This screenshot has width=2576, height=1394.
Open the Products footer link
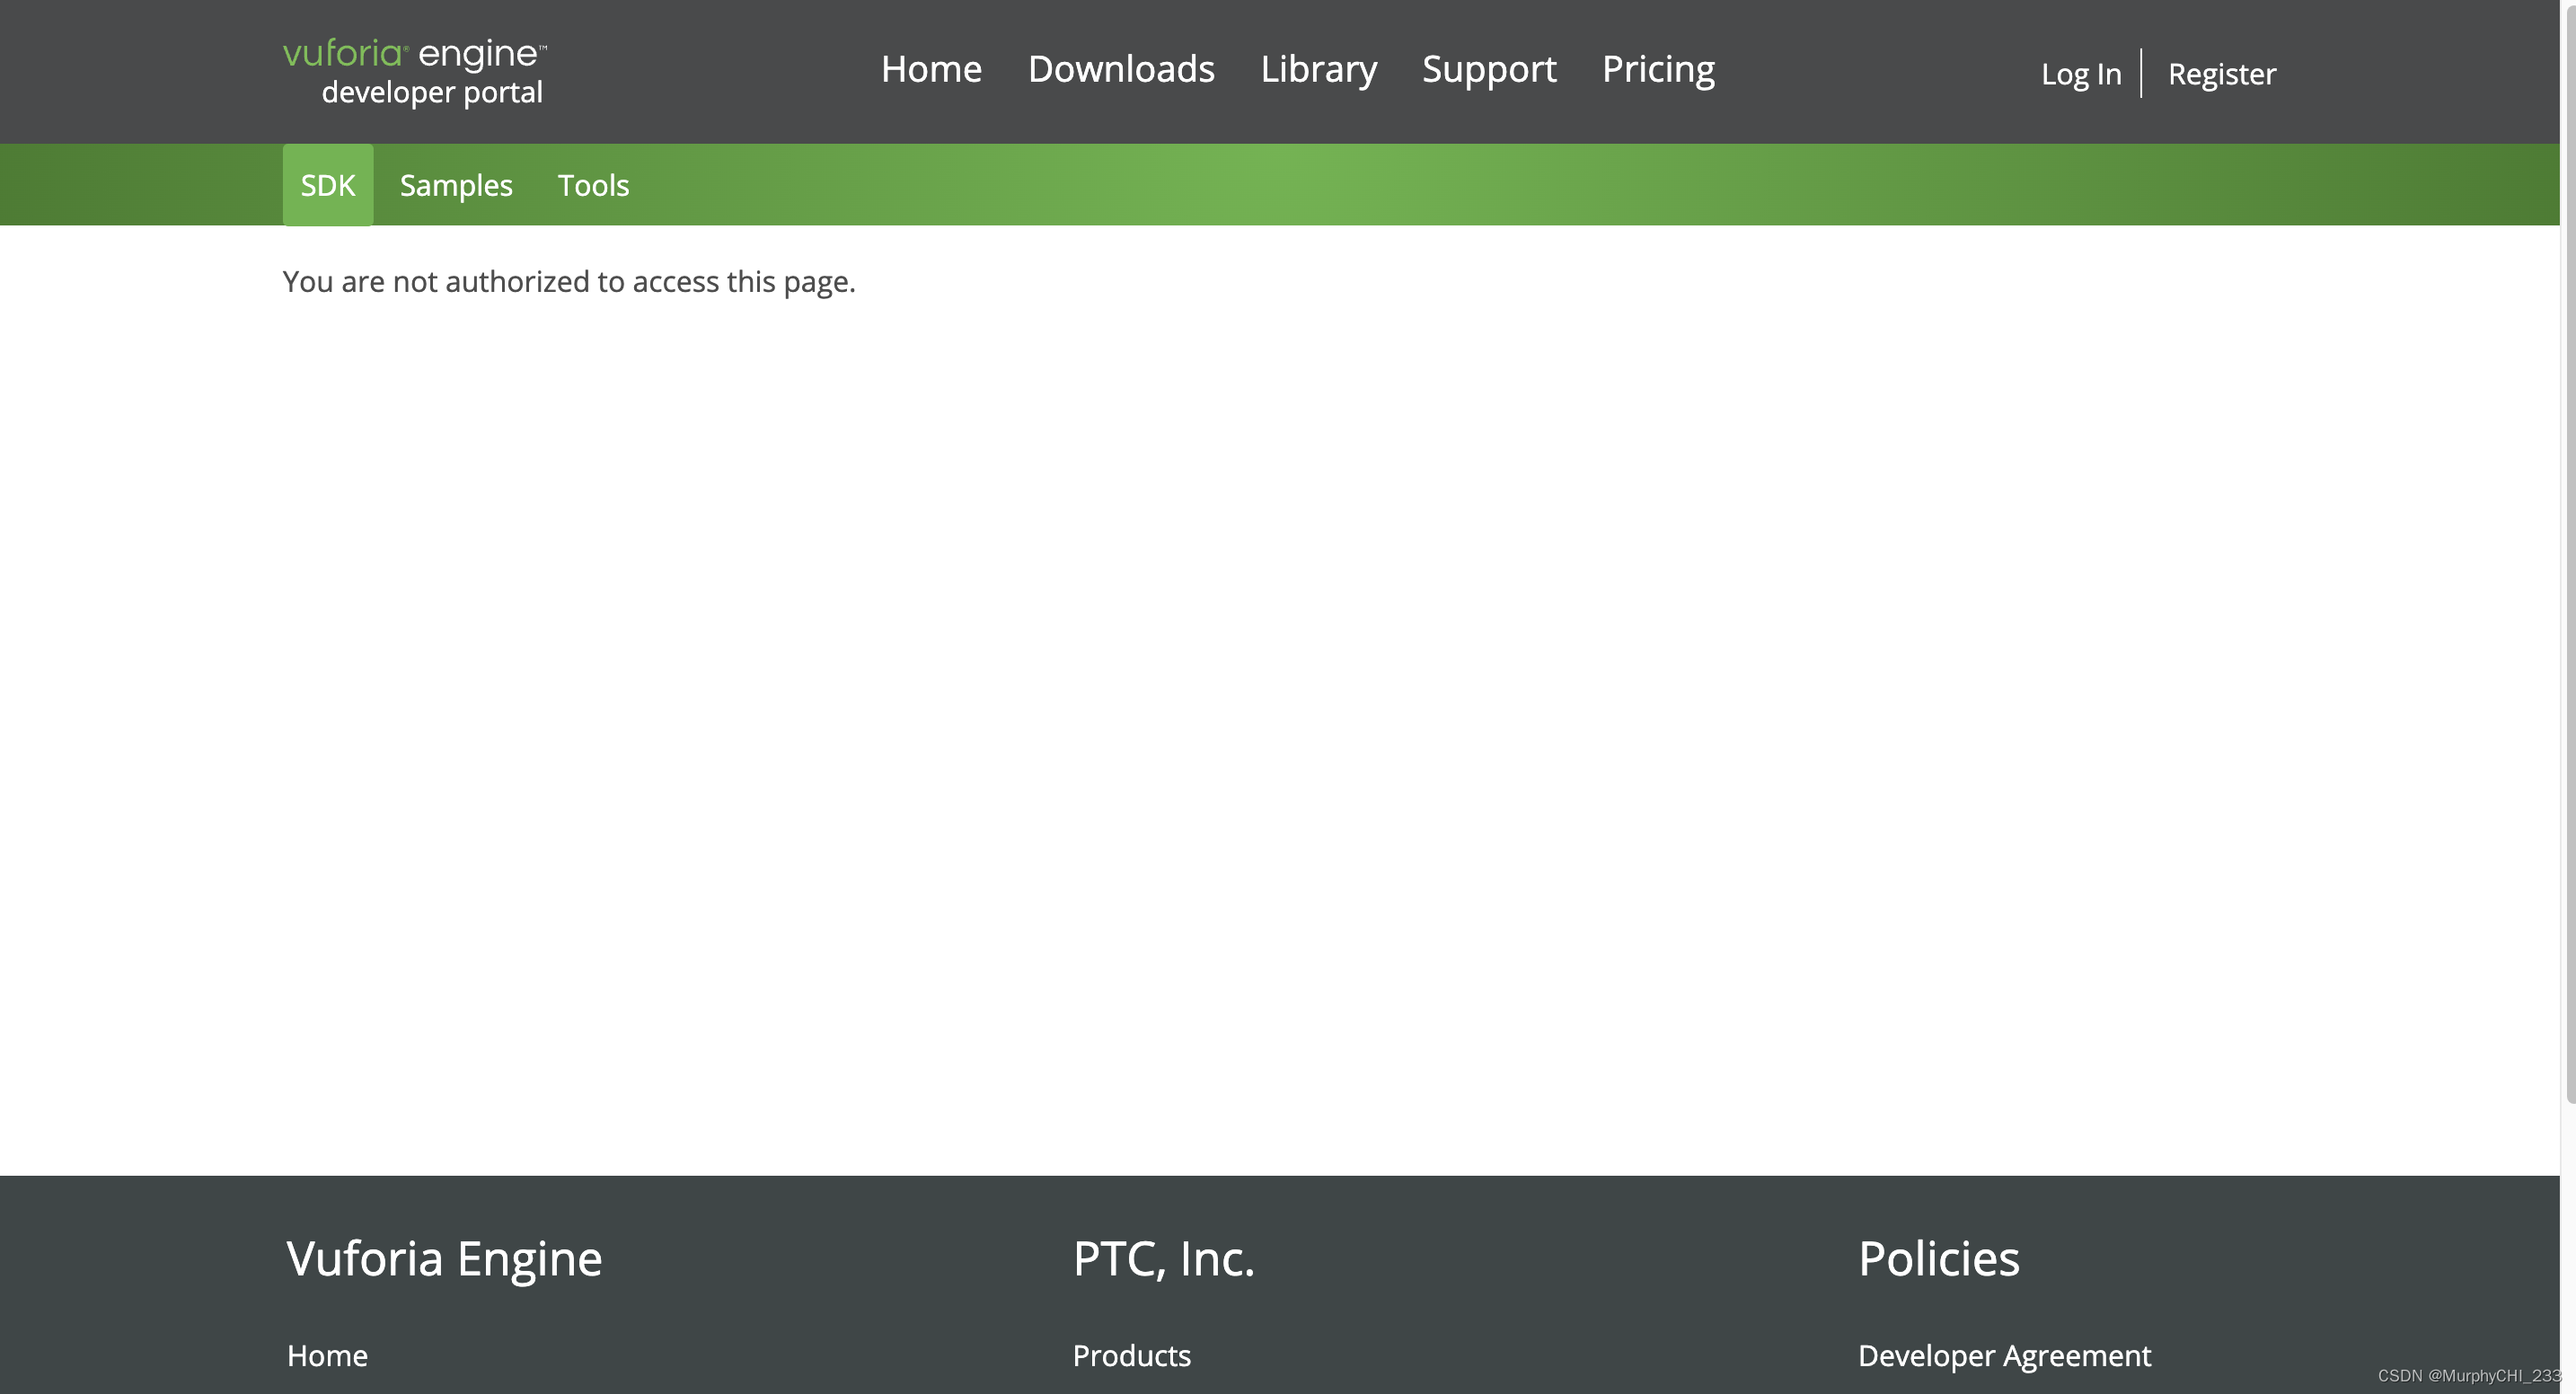[x=1131, y=1355]
